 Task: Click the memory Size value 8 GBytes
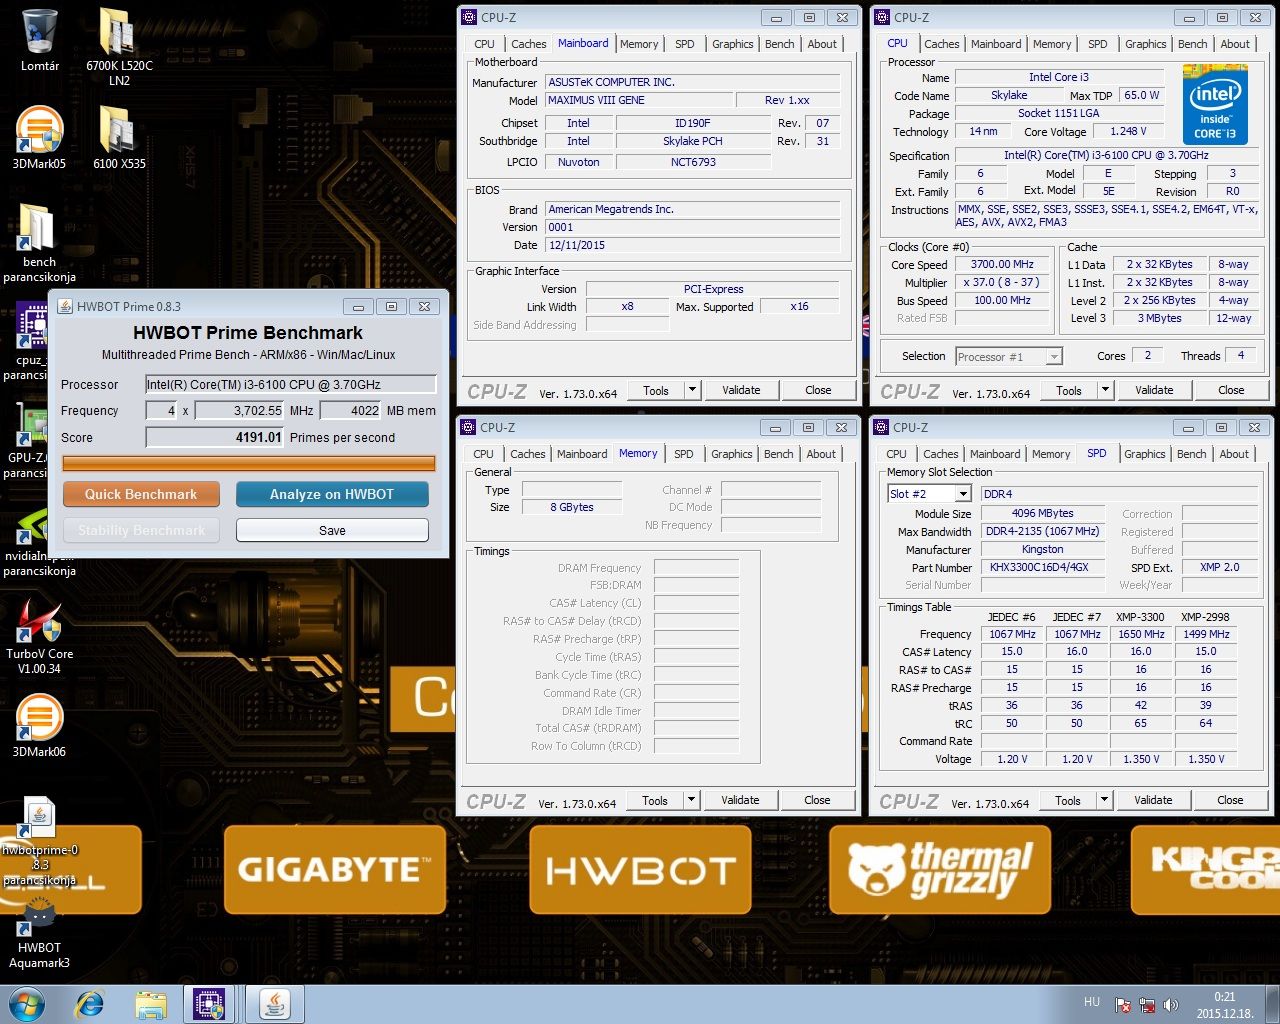571,507
